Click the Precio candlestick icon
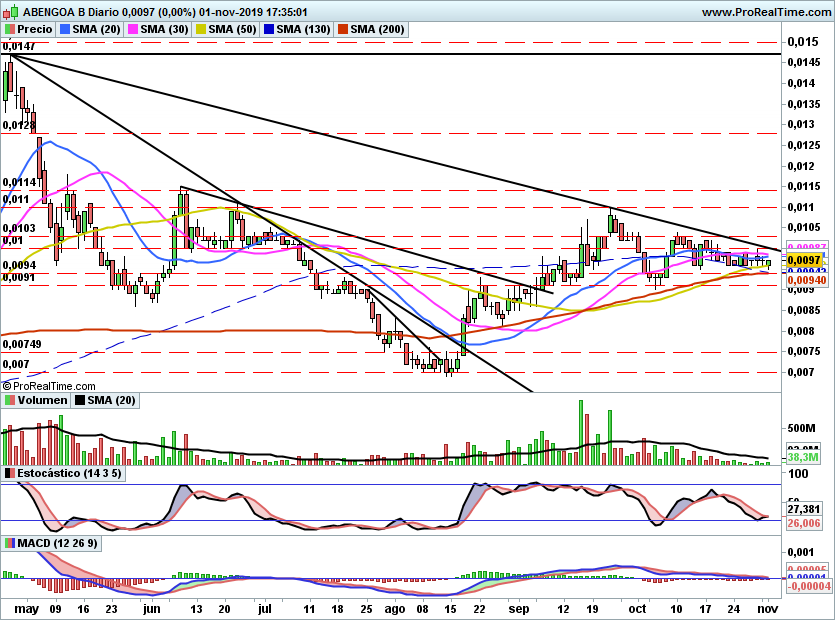 10,29
